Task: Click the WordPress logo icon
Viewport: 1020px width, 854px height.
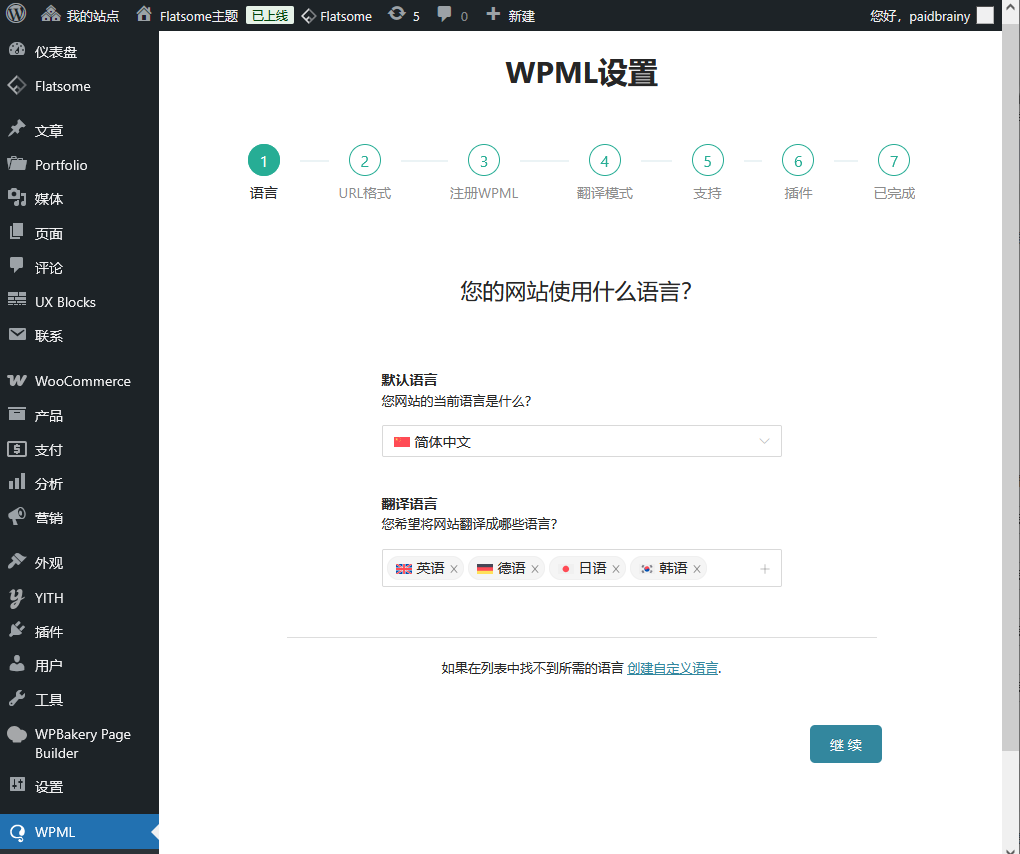Action: [16, 14]
